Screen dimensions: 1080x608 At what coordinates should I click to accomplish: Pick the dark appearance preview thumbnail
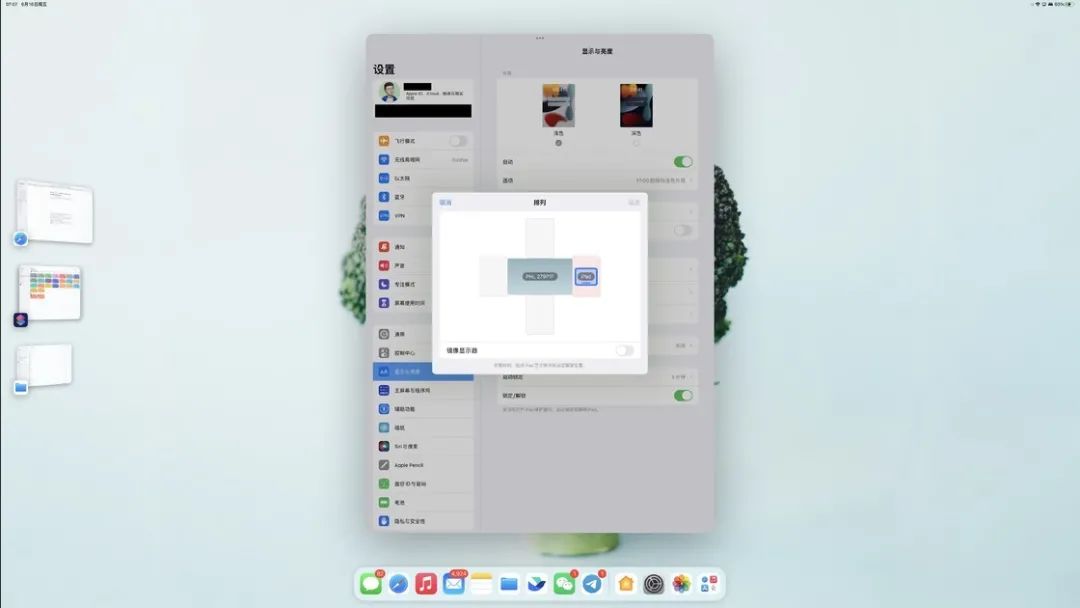[x=636, y=105]
